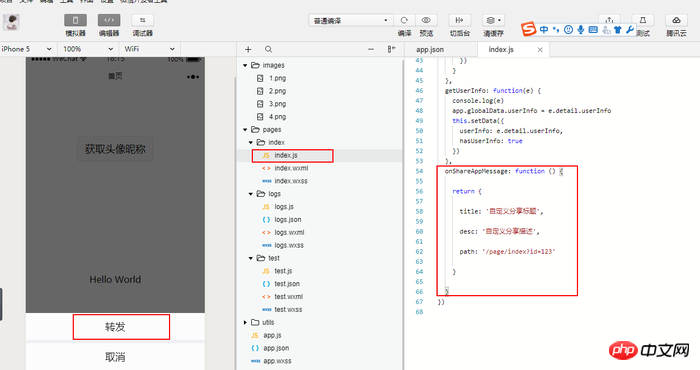Open the 100% zoom level dropdown
Image resolution: width=700 pixels, height=370 pixels.
(88, 49)
